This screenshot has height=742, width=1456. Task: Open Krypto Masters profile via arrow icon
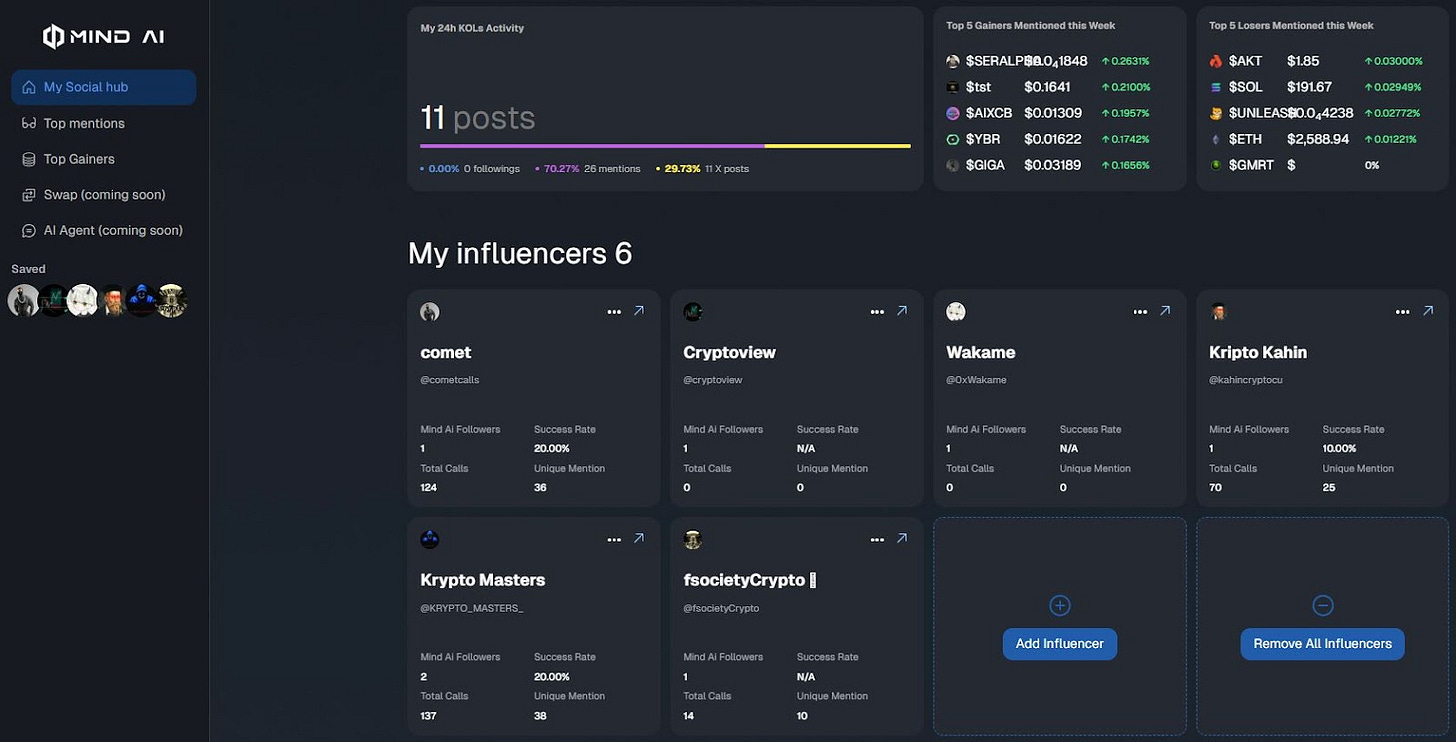(639, 539)
